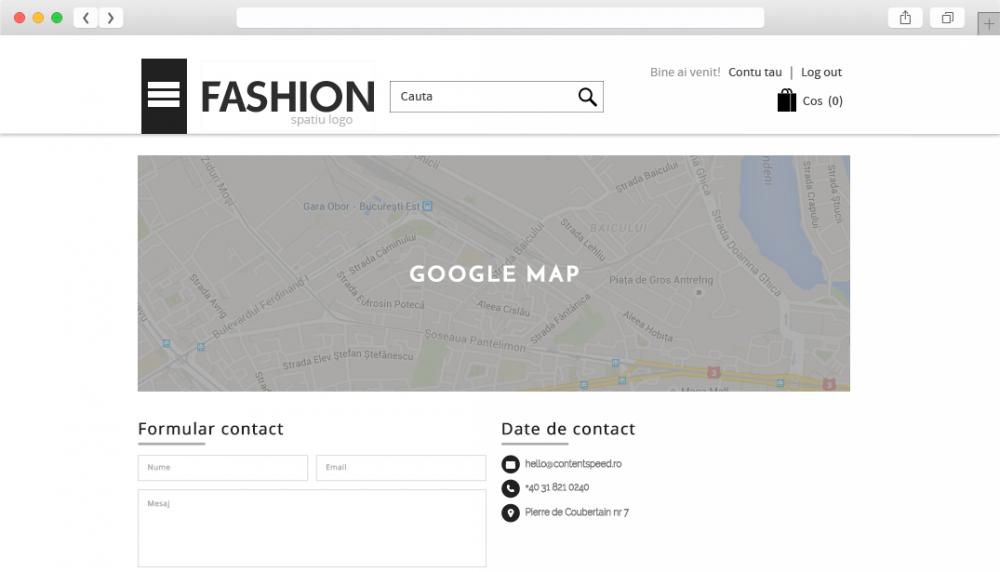Click the Log out link

pos(821,72)
